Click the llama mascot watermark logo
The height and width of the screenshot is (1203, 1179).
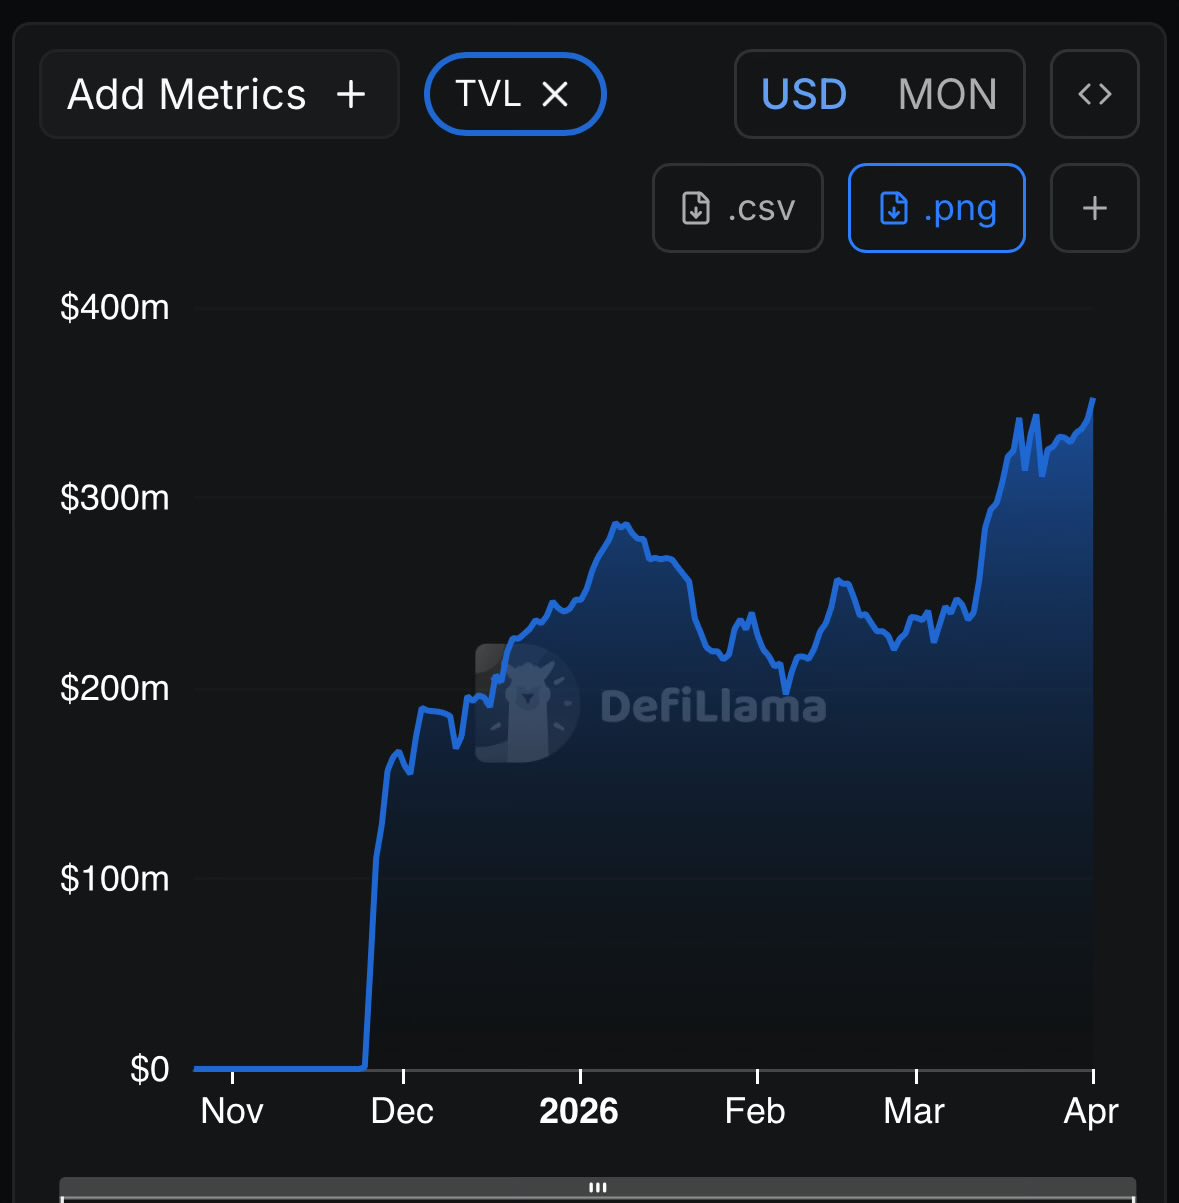[x=527, y=703]
